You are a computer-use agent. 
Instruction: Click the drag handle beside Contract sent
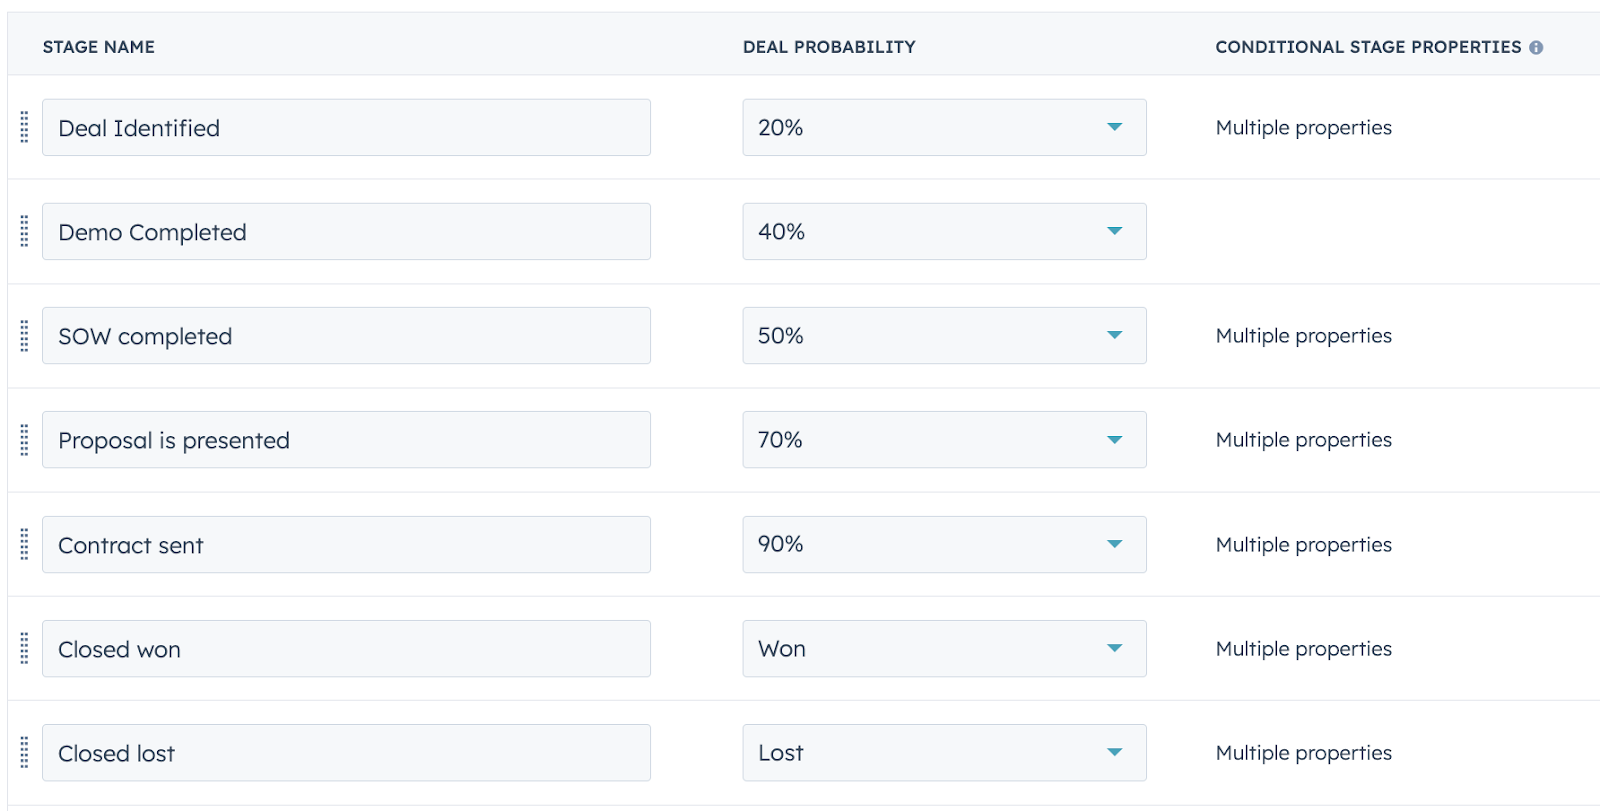click(25, 544)
